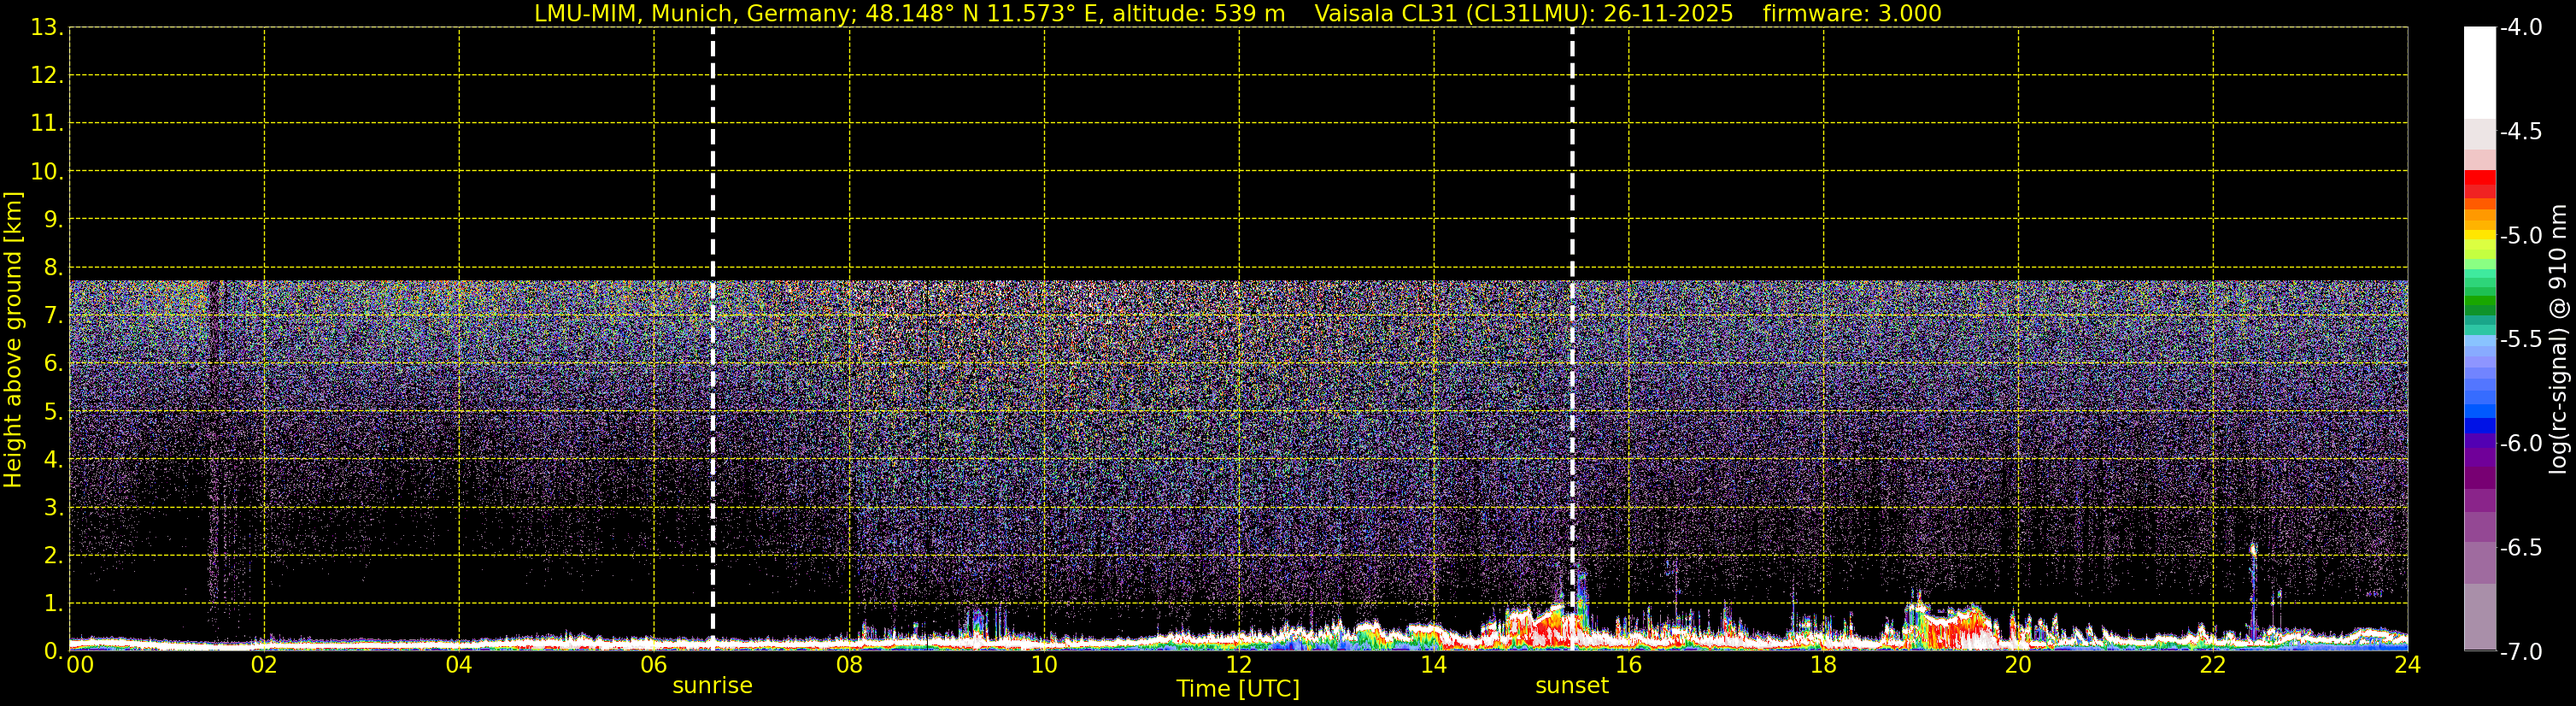Image resolution: width=2576 pixels, height=706 pixels.
Task: Click the colorbar tick label '-6.0'
Action: (2521, 443)
